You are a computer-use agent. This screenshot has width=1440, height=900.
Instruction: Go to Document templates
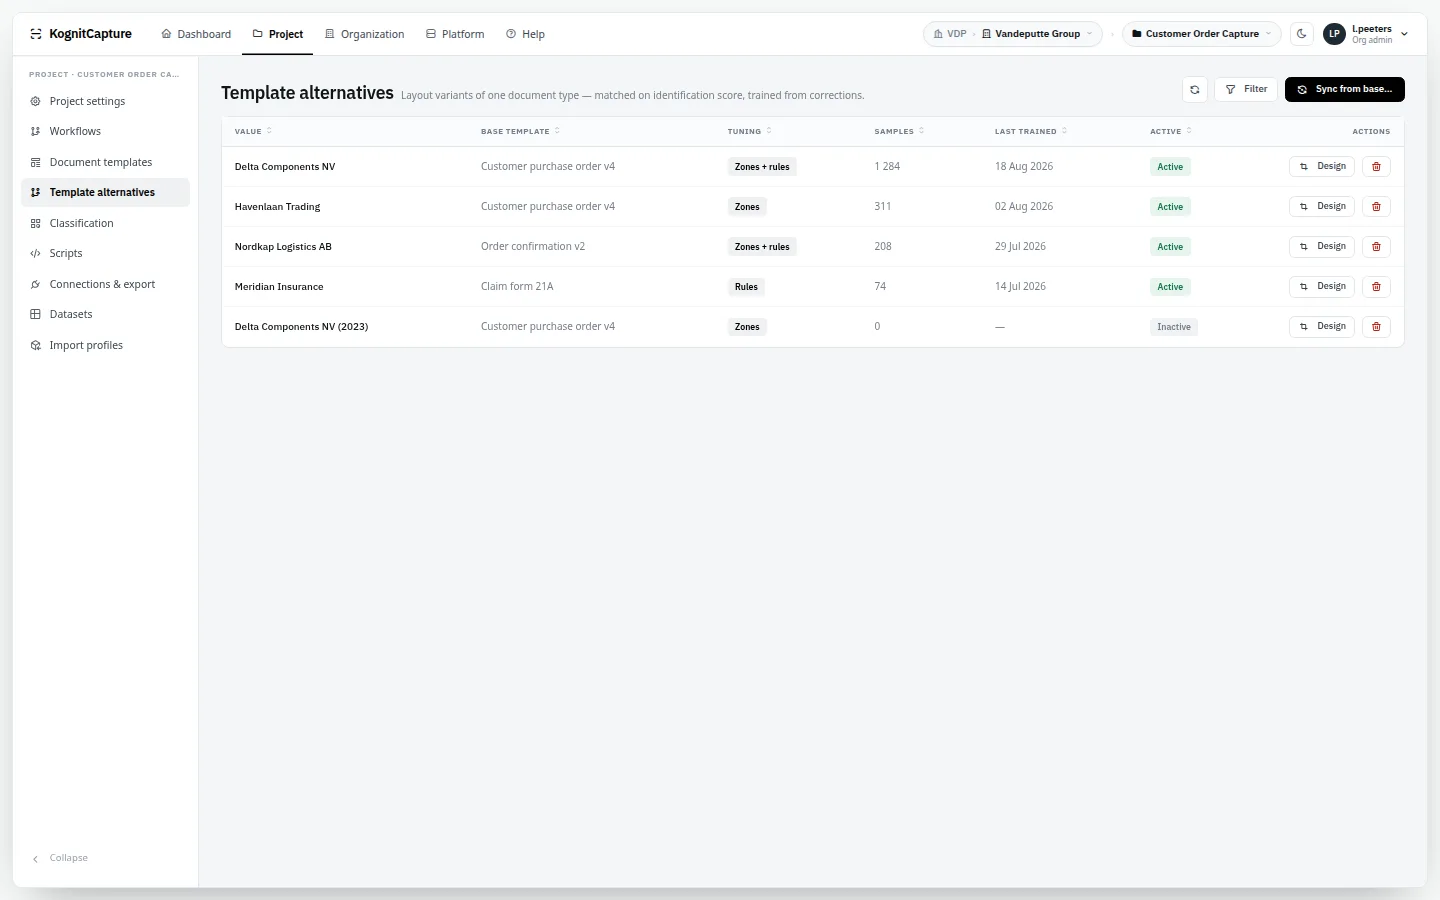pos(105,162)
